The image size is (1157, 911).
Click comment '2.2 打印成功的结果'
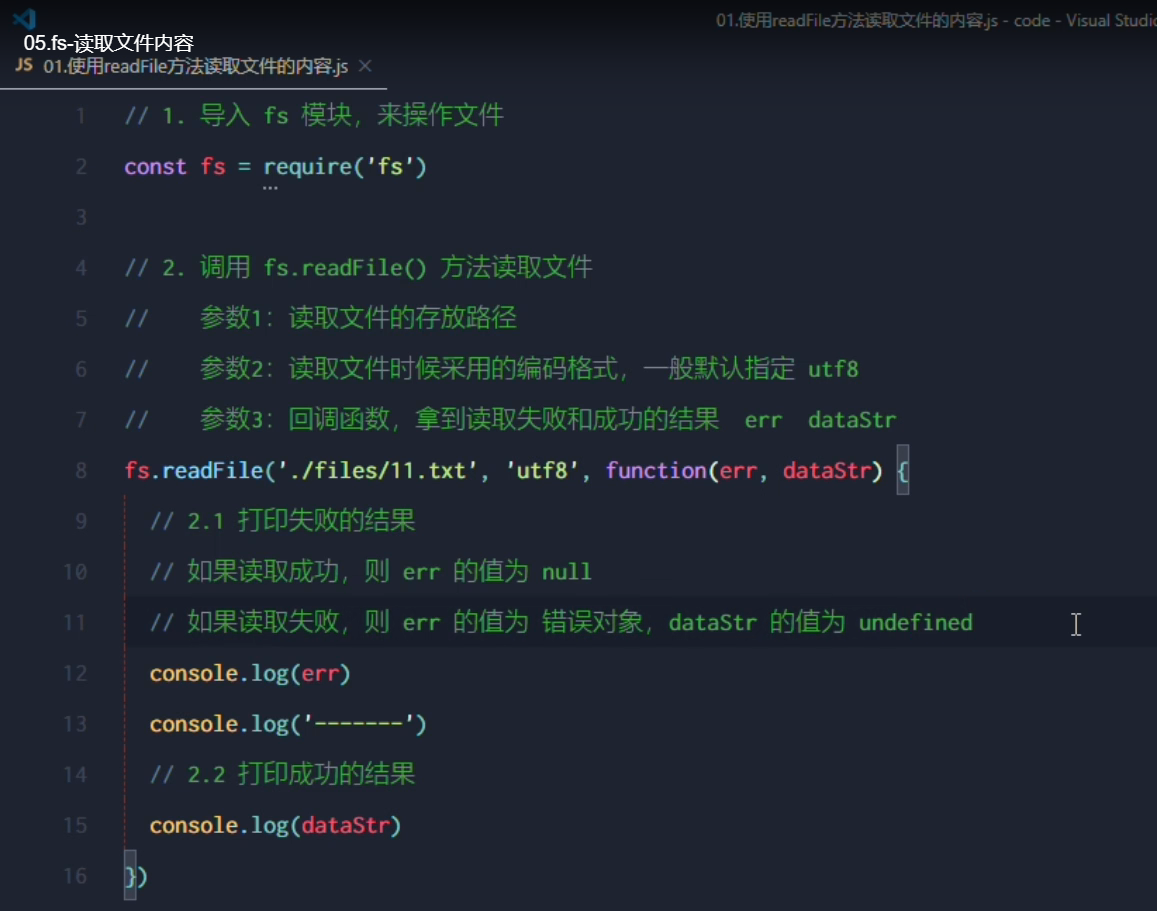click(301, 775)
